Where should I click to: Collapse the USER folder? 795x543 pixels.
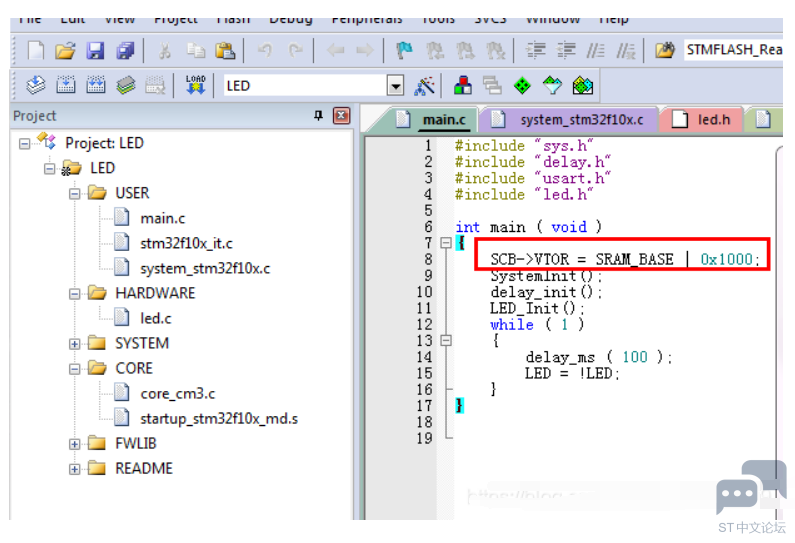coord(75,194)
